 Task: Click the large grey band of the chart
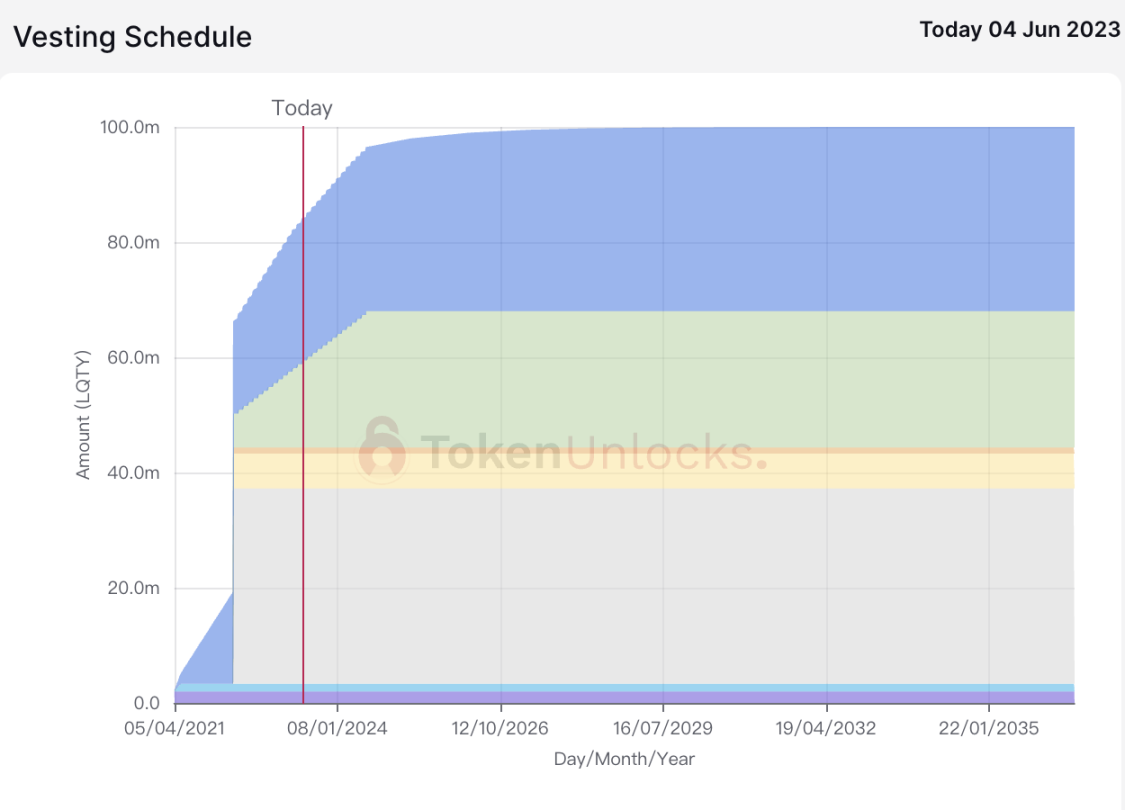653,585
